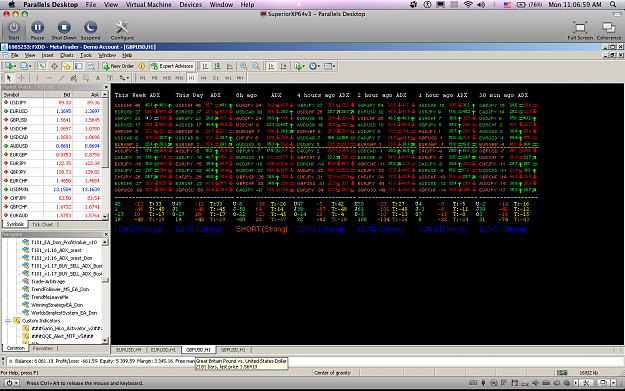This screenshot has height=391, width=625.
Task: Open macOS Spotlight search
Action: 613,5
